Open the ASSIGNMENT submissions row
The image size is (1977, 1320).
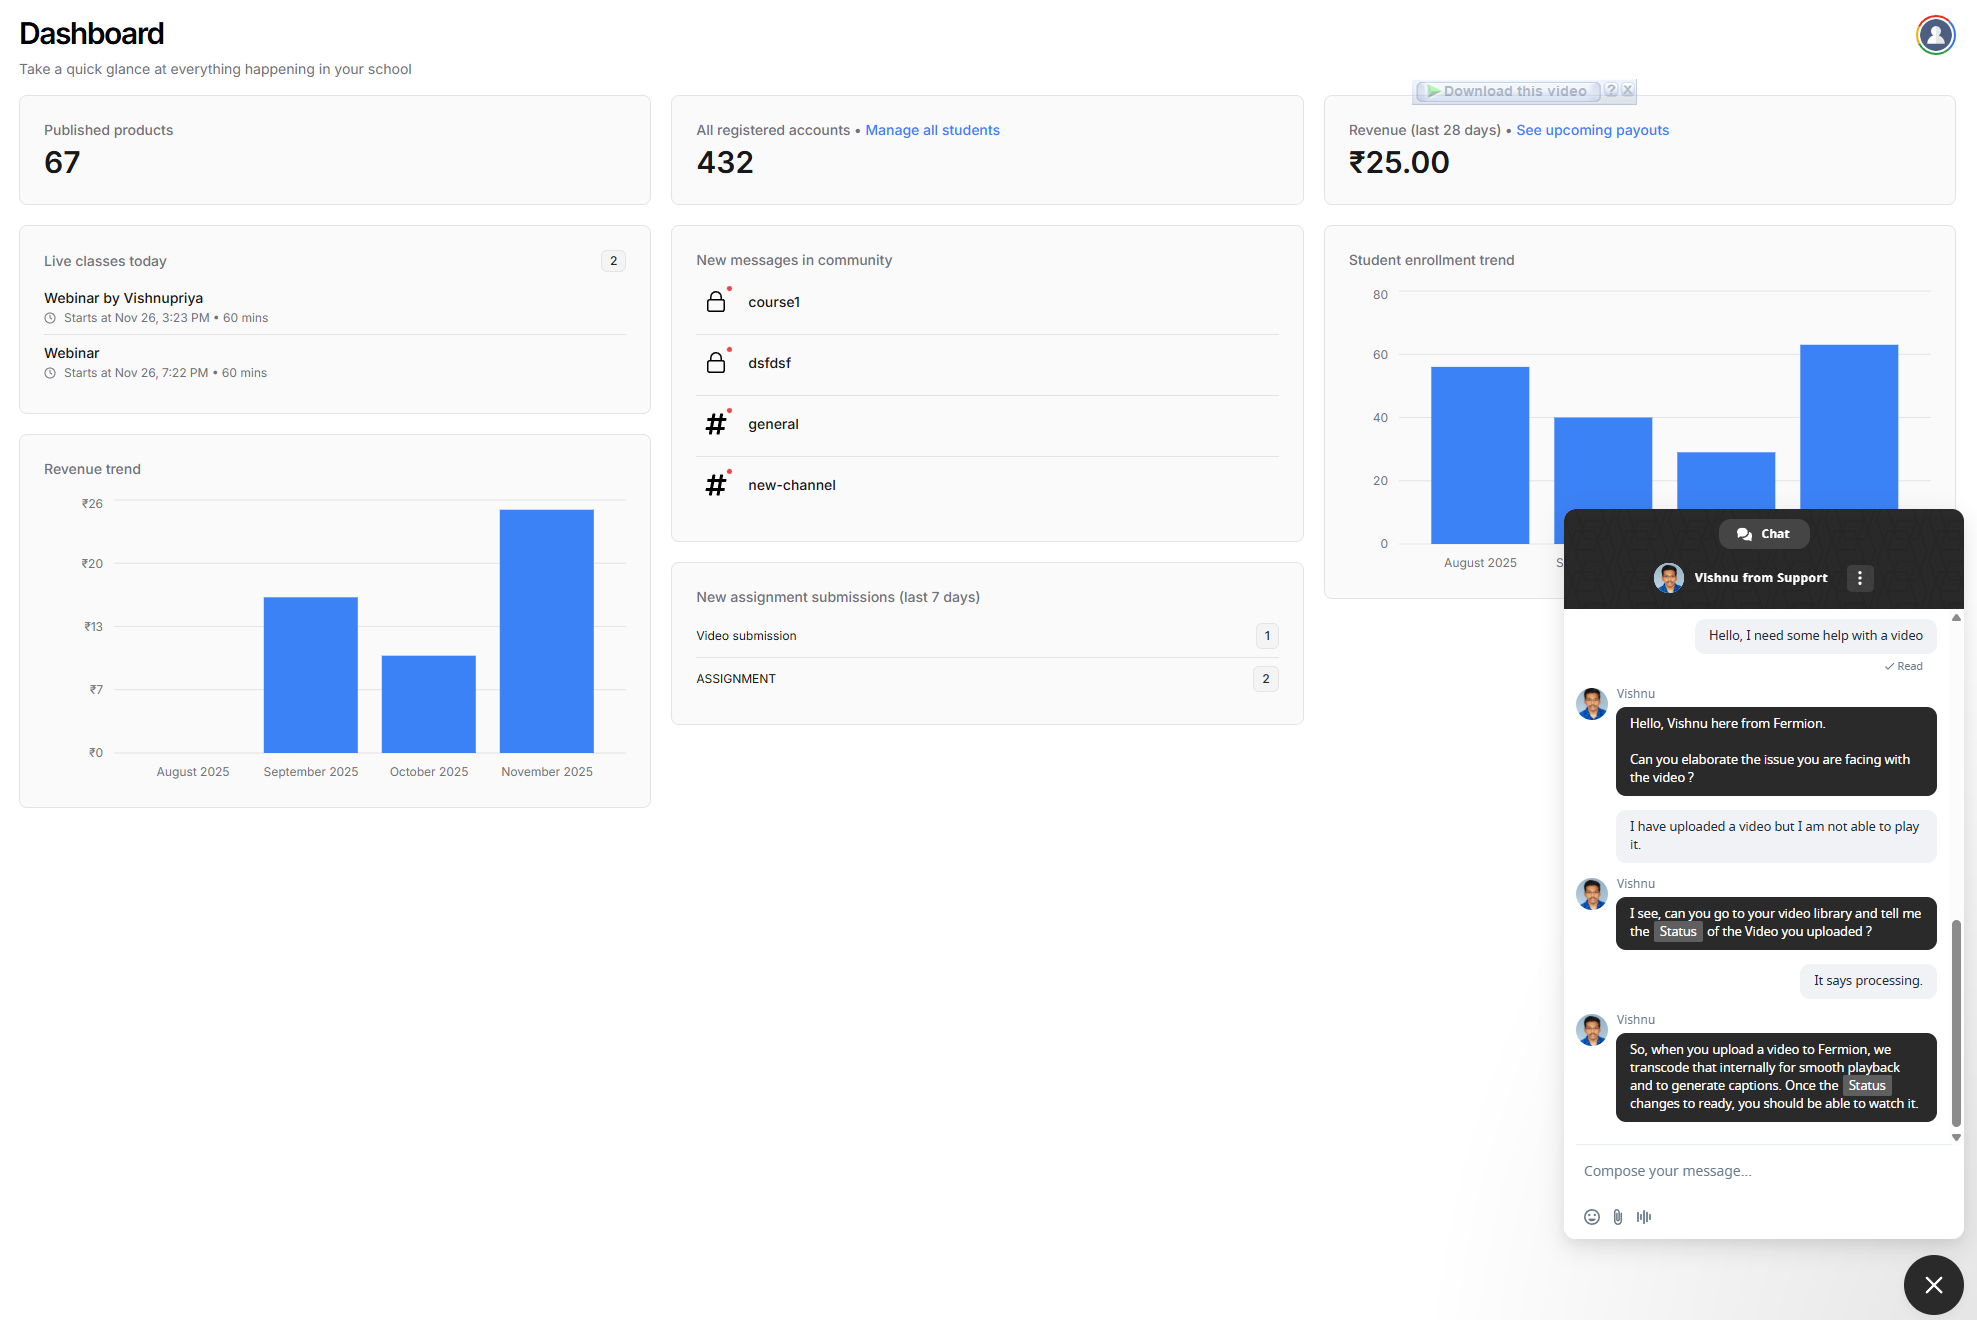[x=736, y=679]
